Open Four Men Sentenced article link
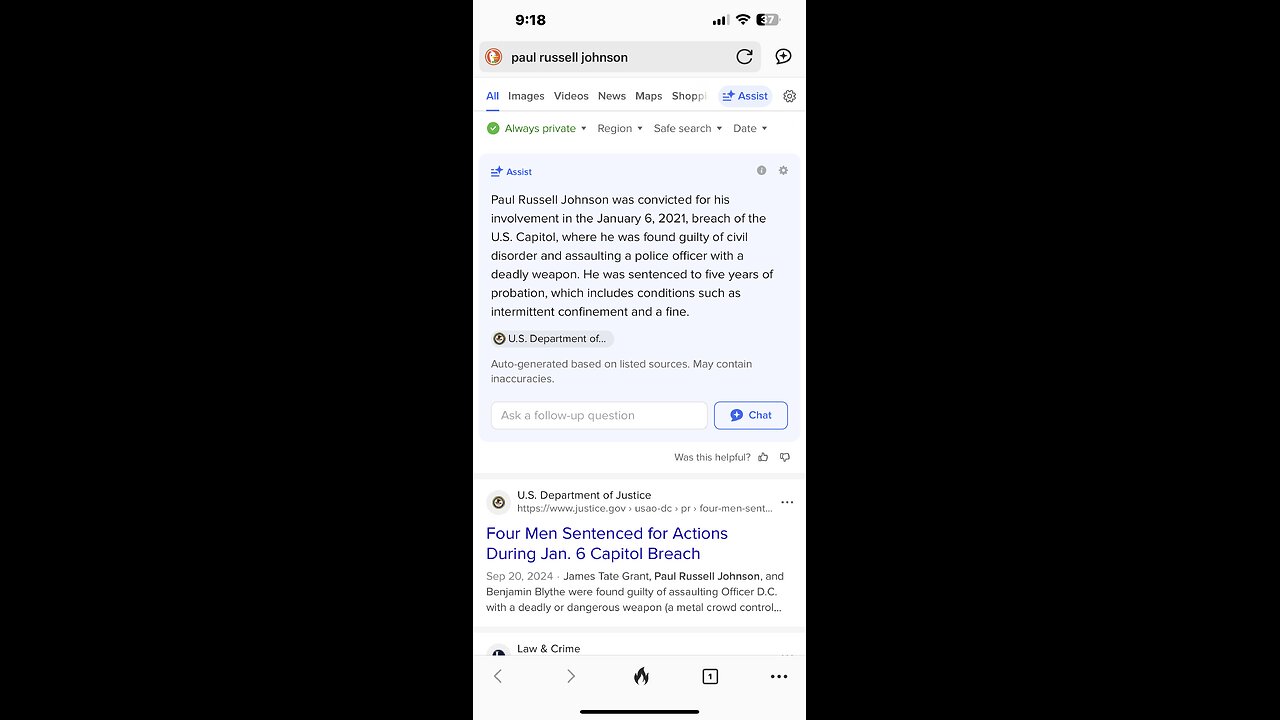Image resolution: width=1280 pixels, height=720 pixels. [607, 543]
